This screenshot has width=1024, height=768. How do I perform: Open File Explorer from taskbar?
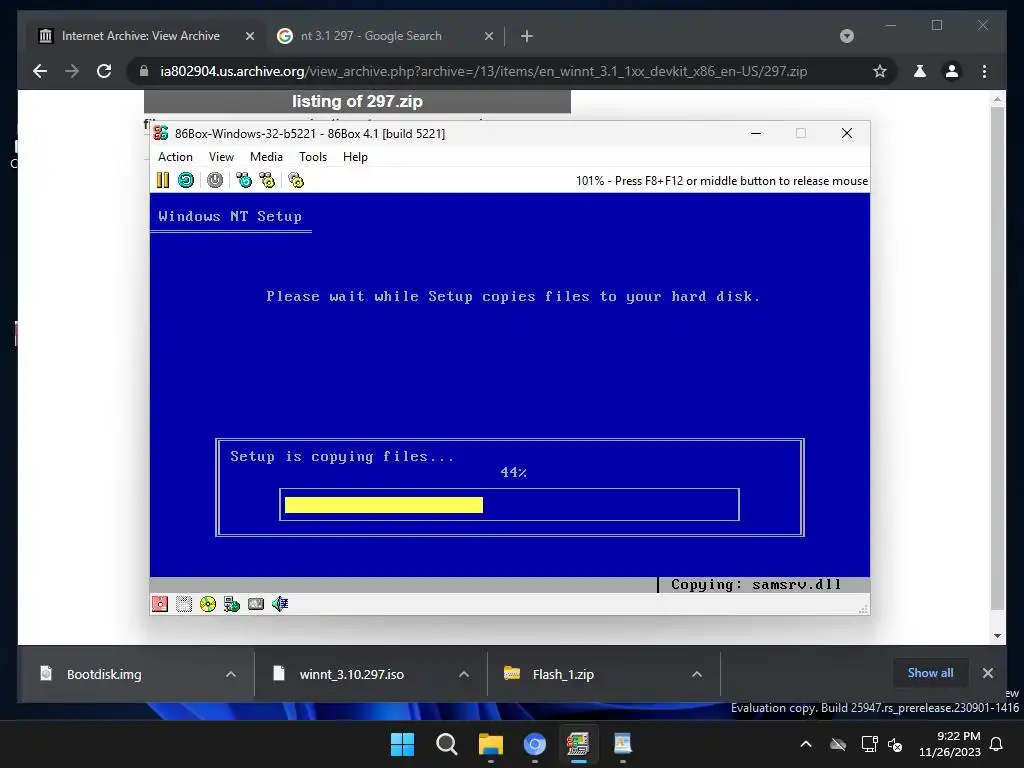click(490, 744)
